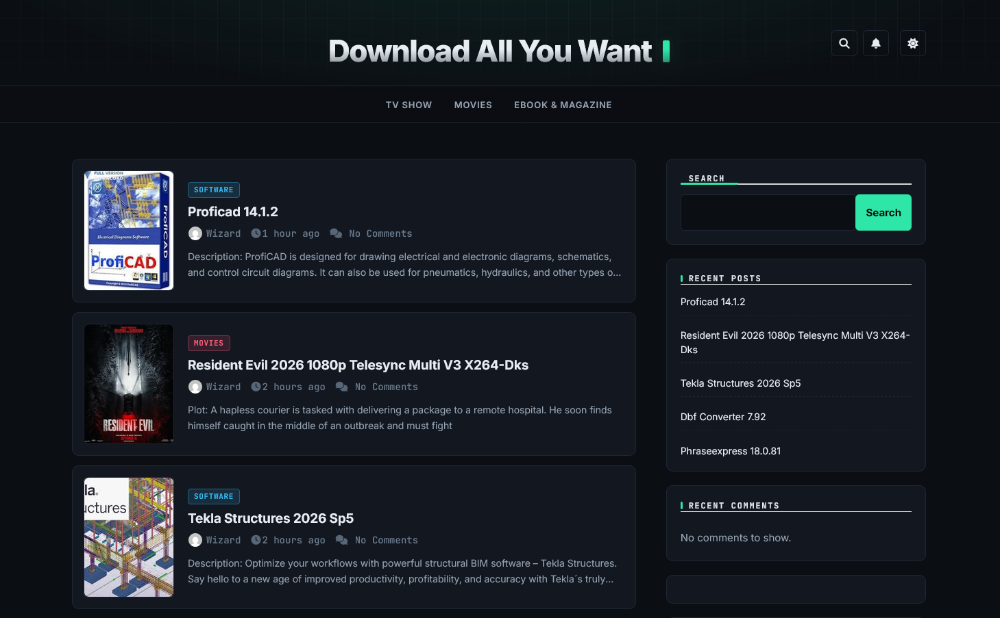This screenshot has width=1000, height=618.
Task: Click clock icon on Resident Evil post
Action: tap(256, 386)
